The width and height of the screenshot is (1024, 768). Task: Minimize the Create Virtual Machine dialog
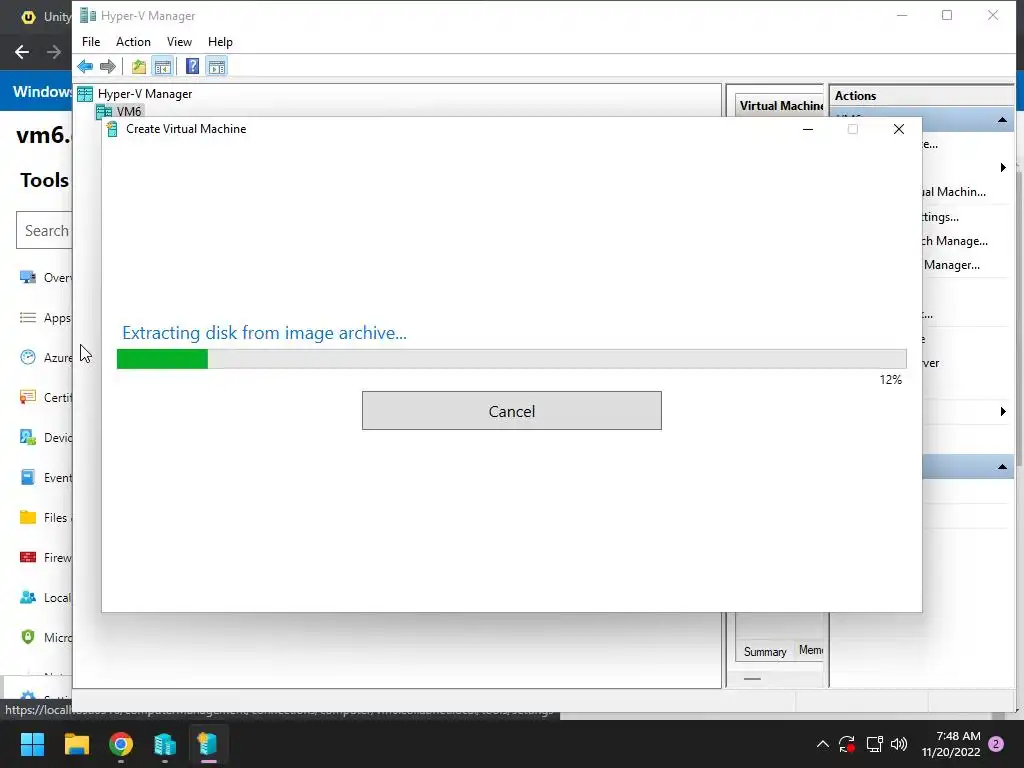tap(808, 129)
